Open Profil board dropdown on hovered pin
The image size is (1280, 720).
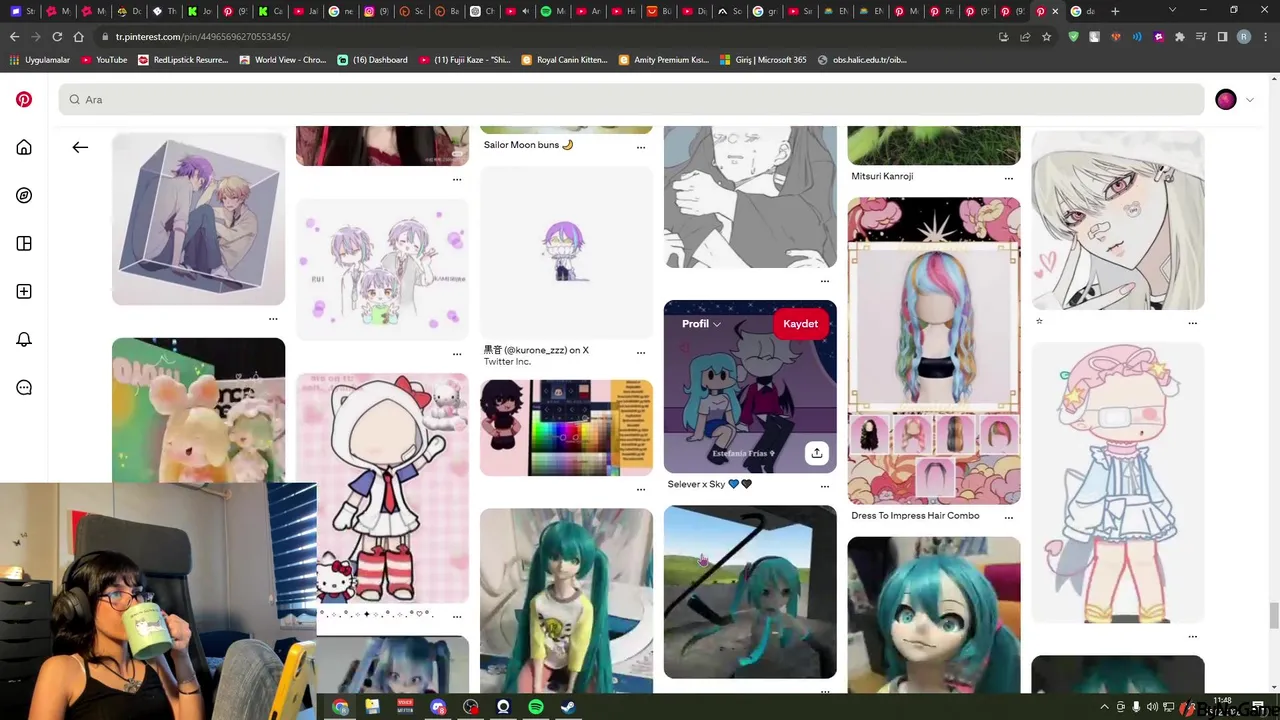coord(701,324)
